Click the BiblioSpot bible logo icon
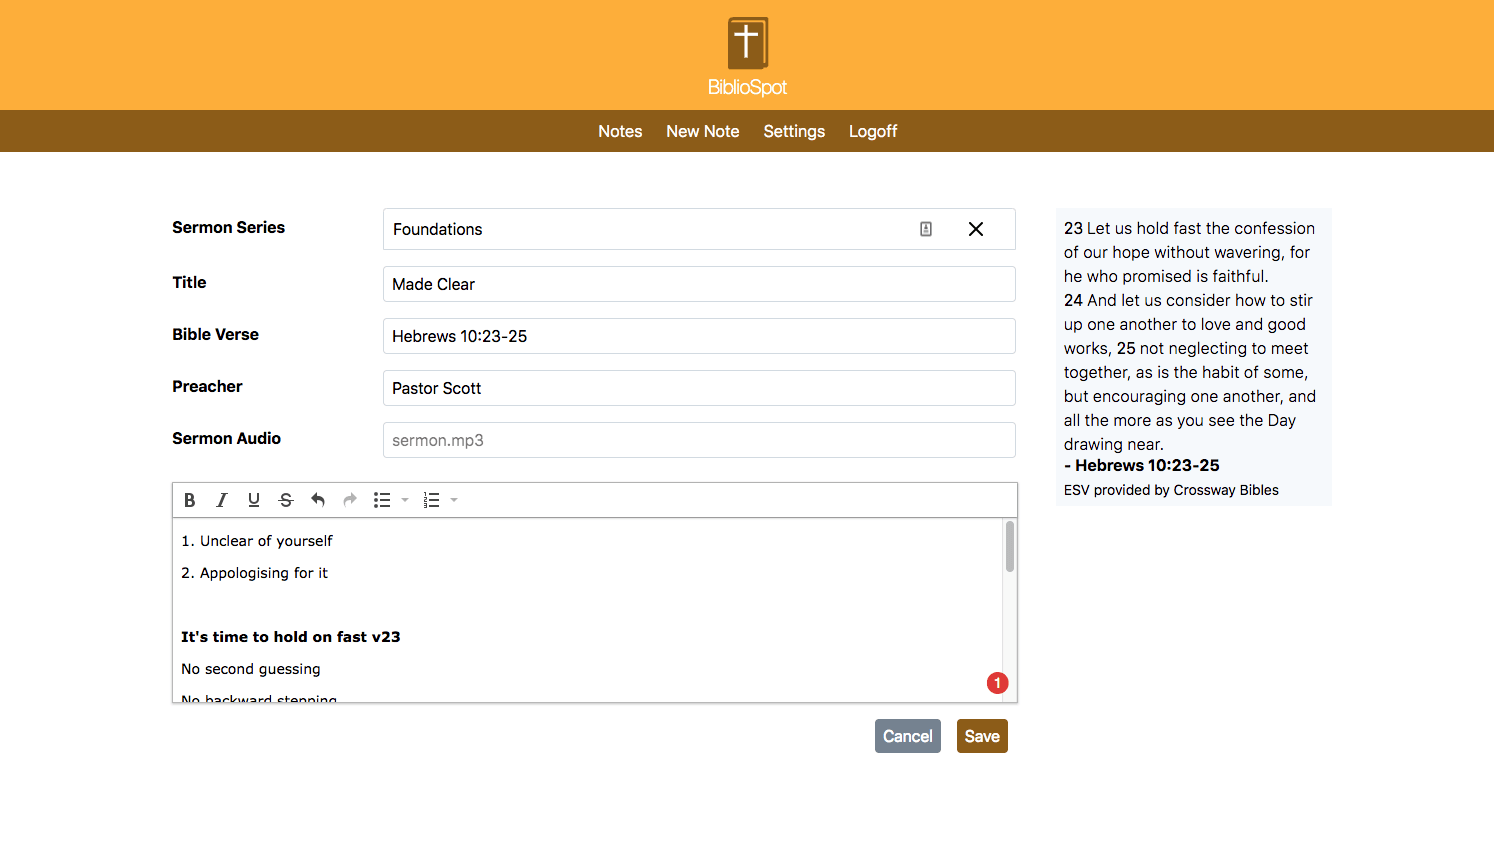The height and width of the screenshot is (858, 1494). [x=747, y=43]
